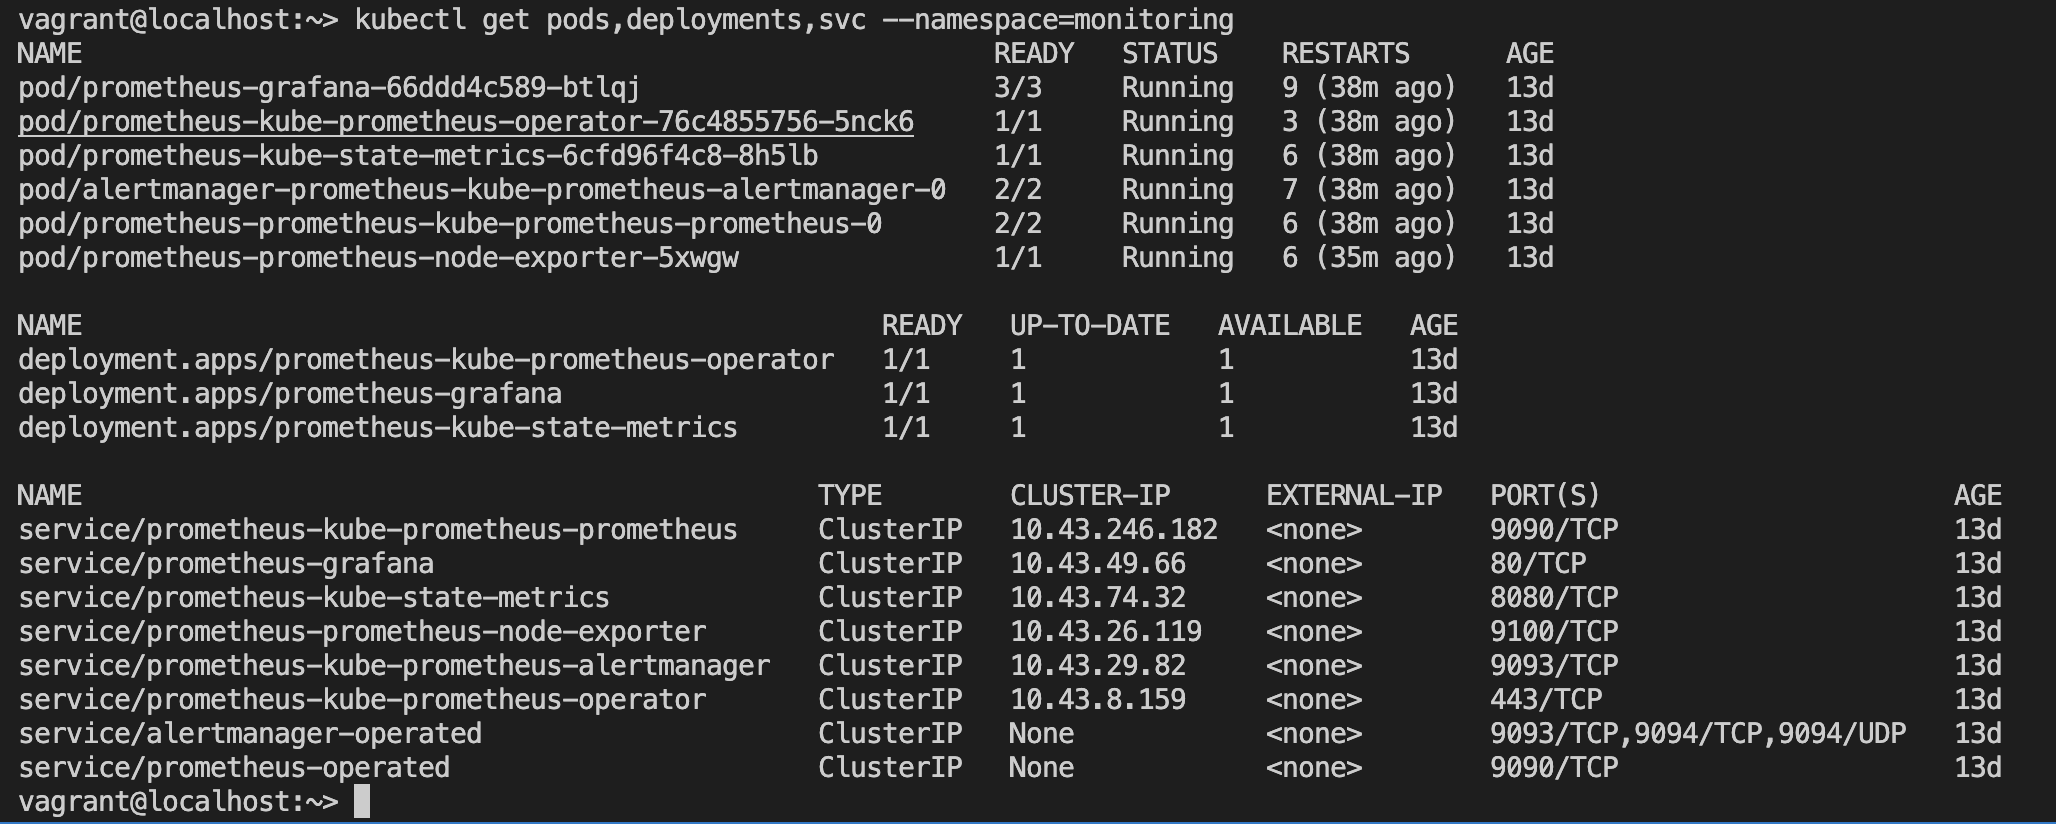
Task: Click port value 443/TCP
Action: click(1546, 700)
